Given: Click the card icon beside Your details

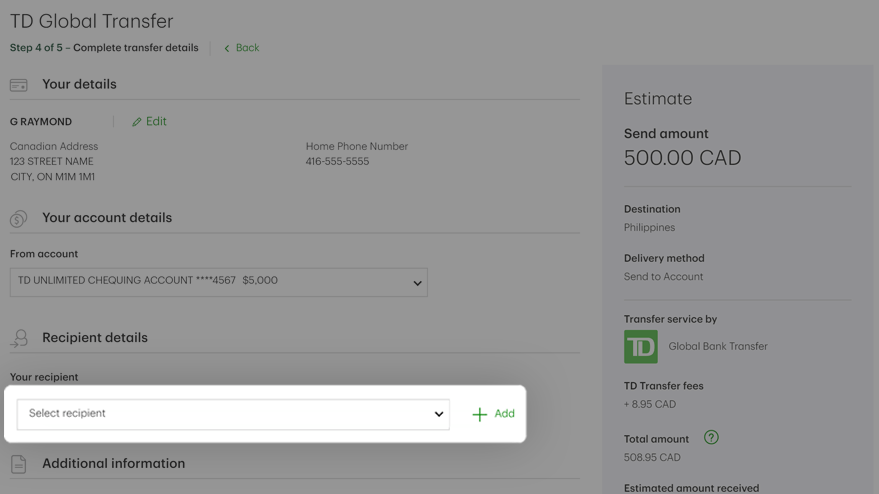Looking at the screenshot, I should (18, 85).
